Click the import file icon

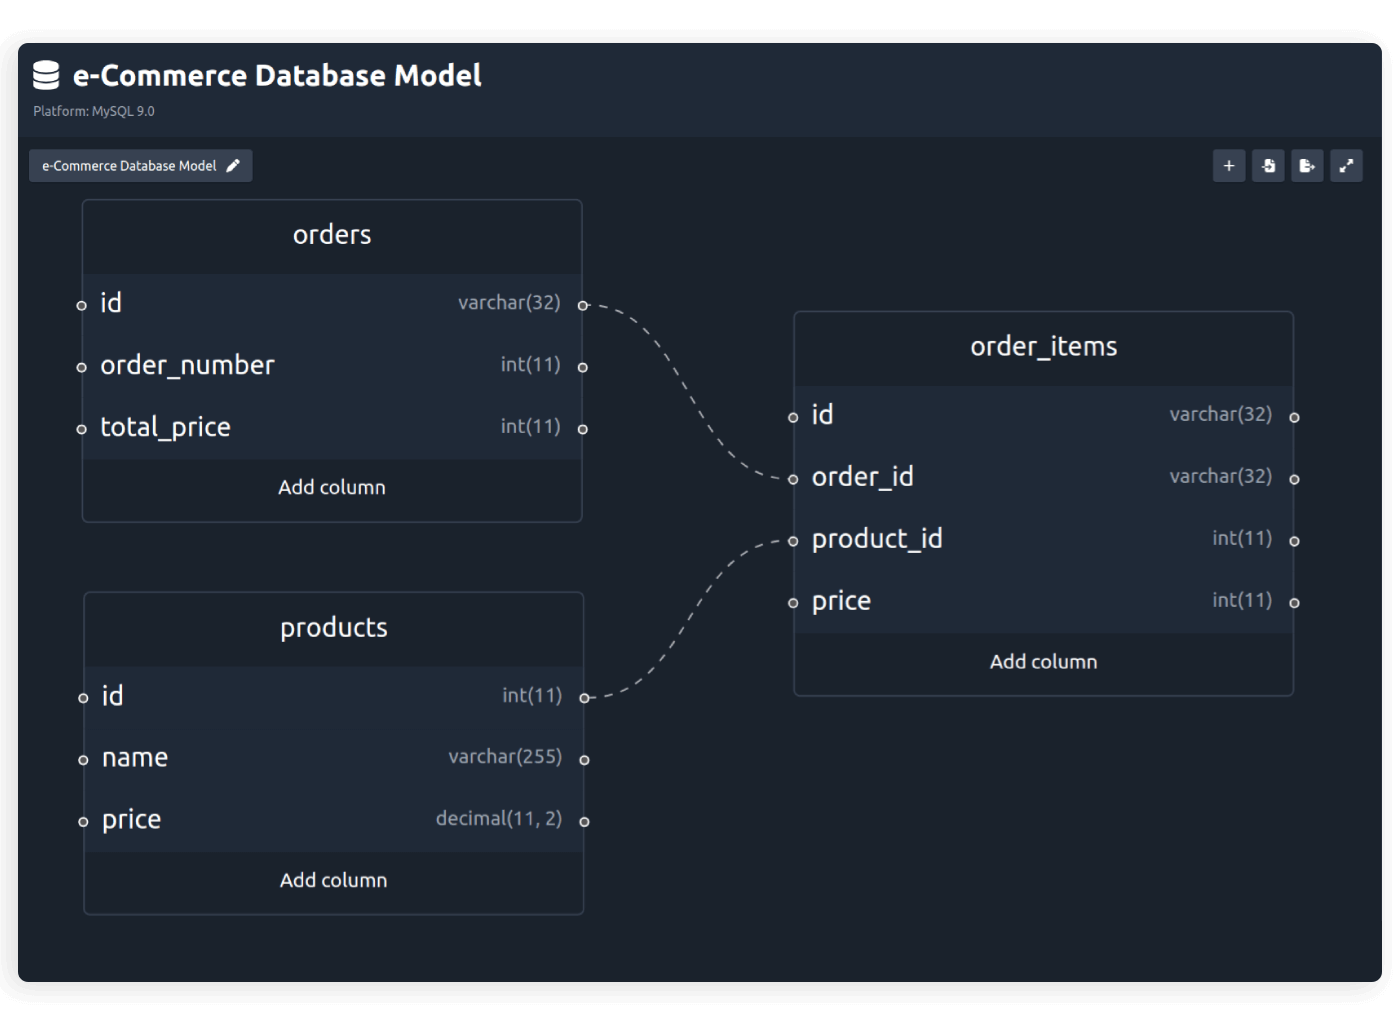click(1267, 165)
